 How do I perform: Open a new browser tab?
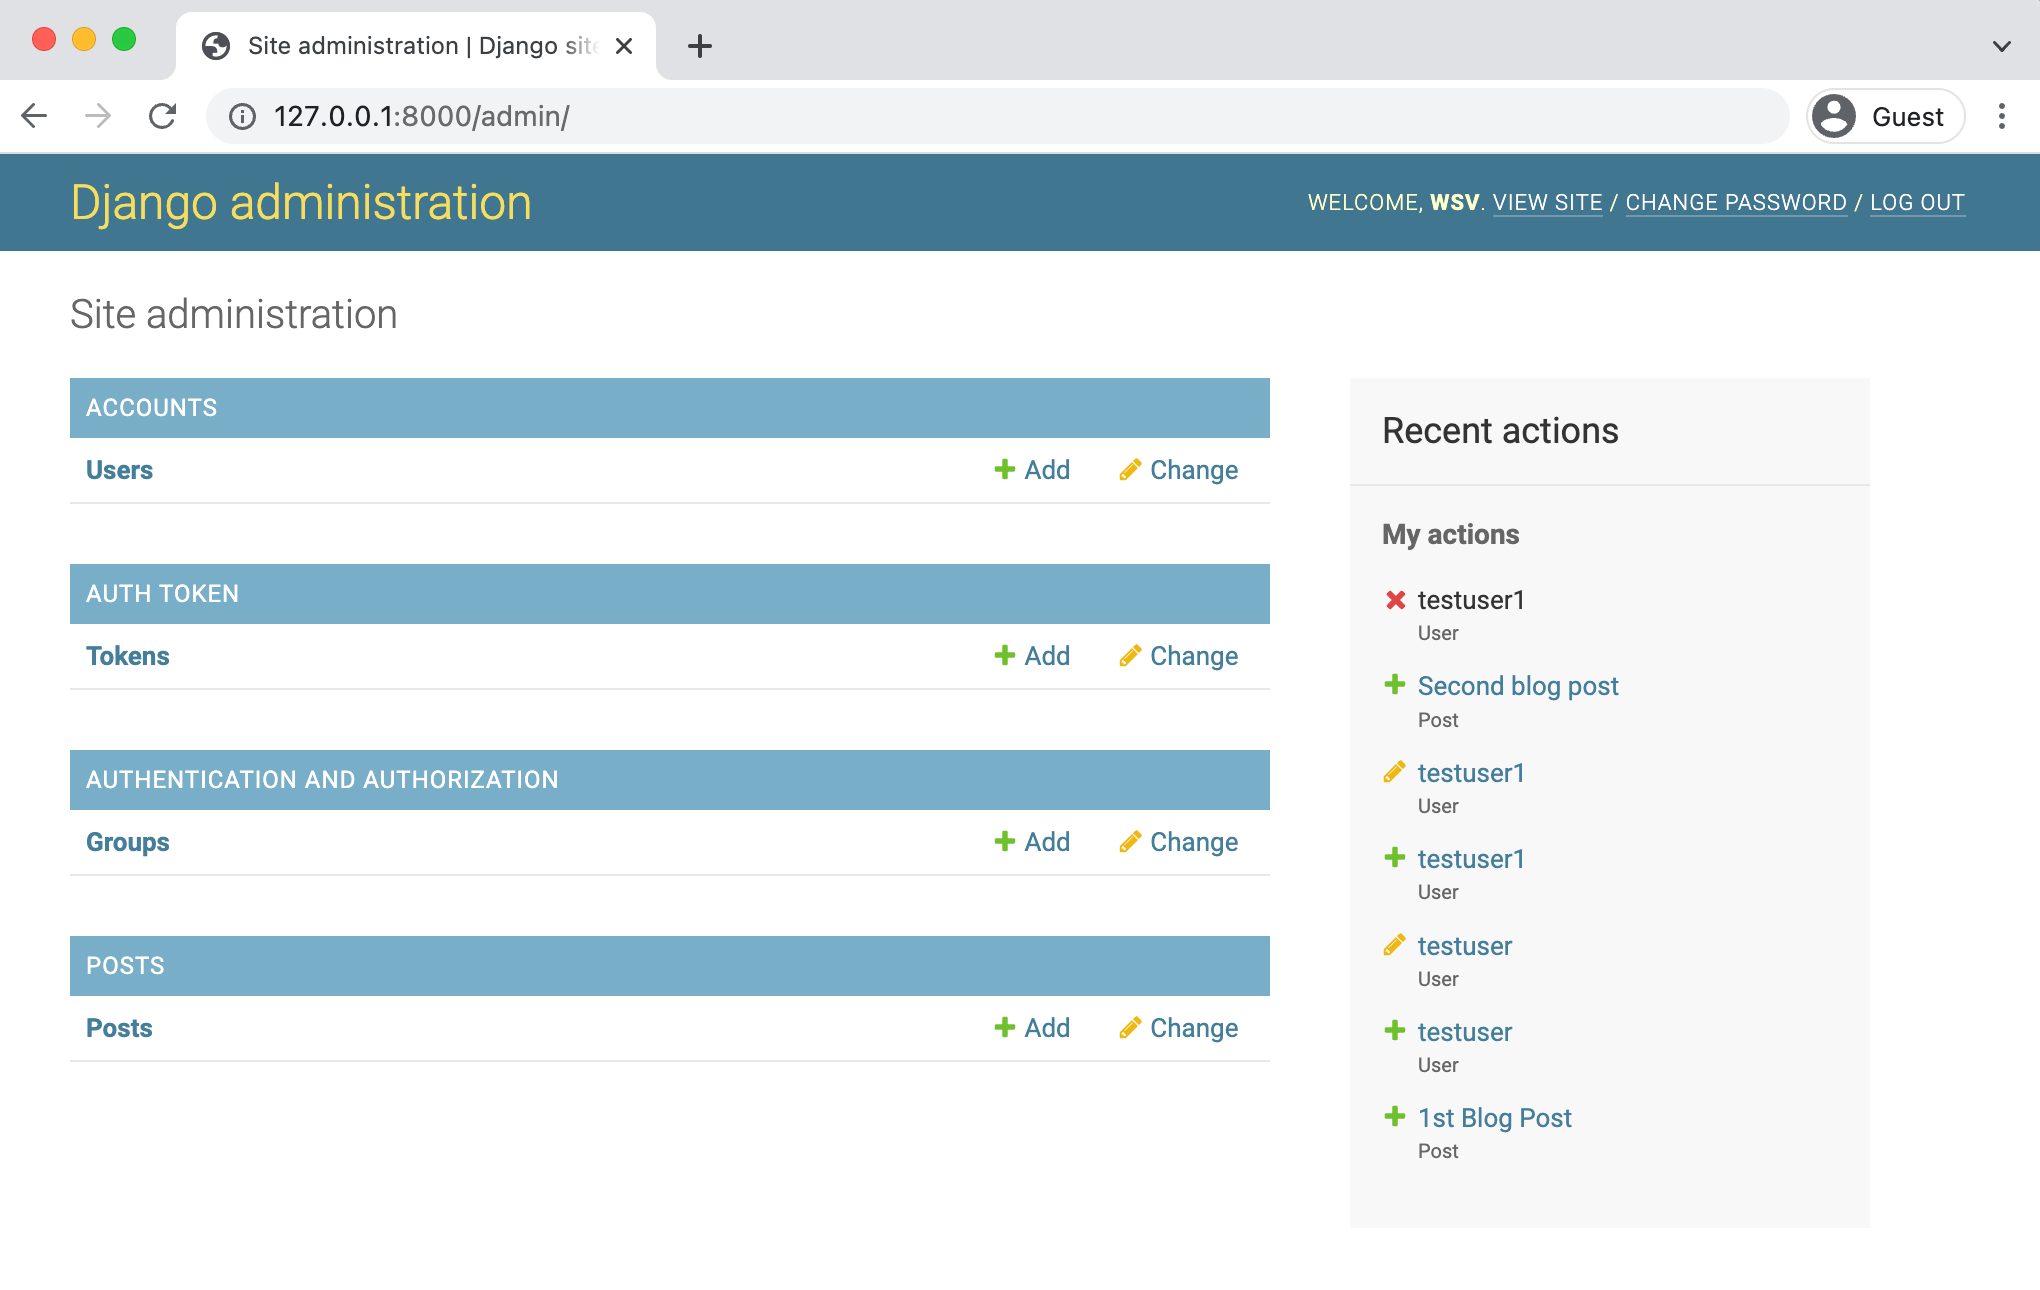[x=700, y=46]
